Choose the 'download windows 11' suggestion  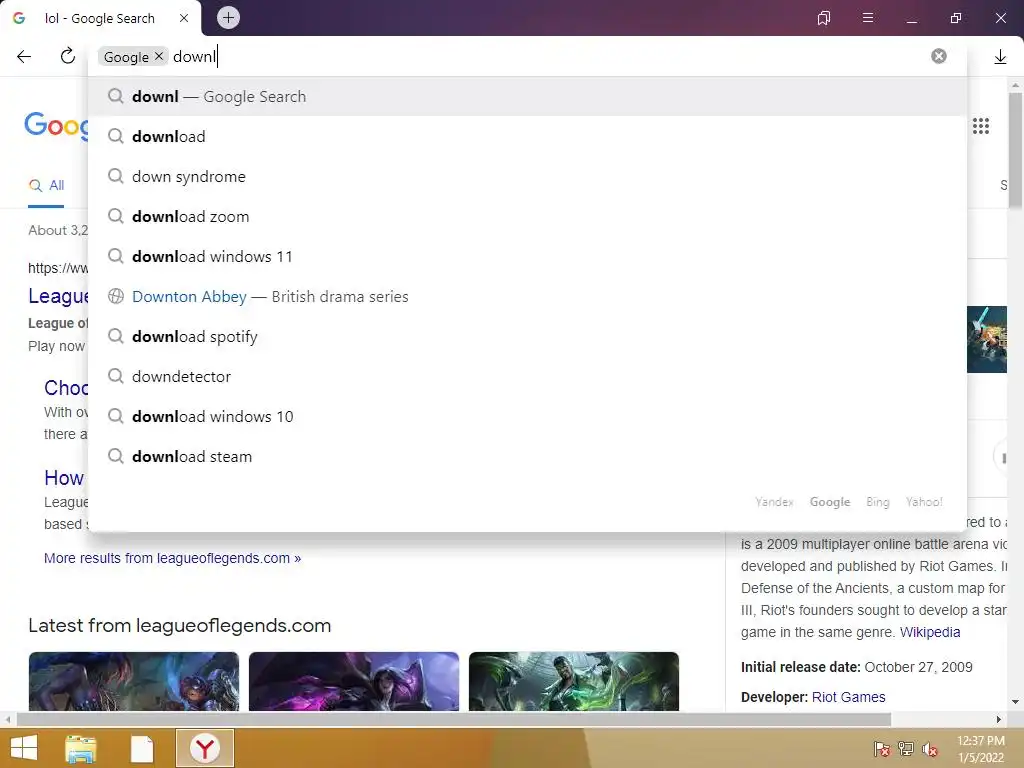coord(528,257)
